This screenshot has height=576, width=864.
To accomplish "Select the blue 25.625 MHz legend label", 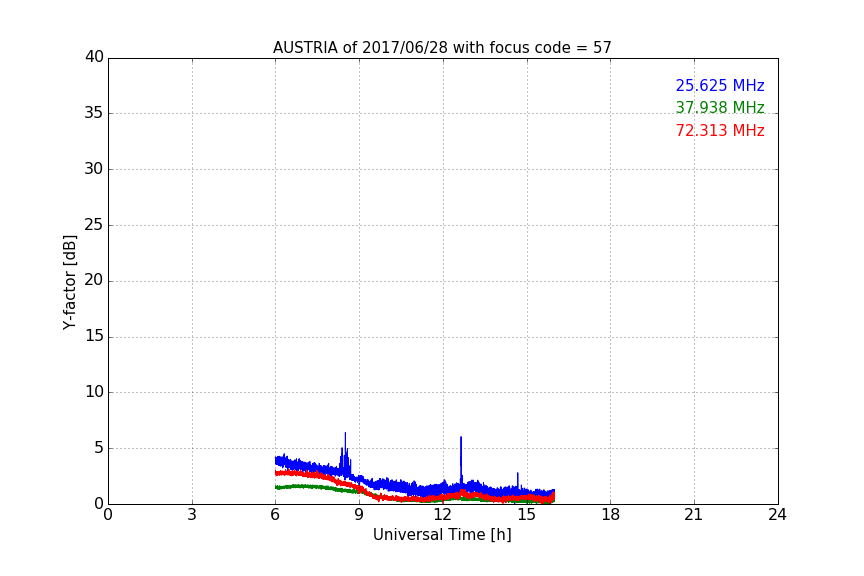I will click(720, 85).
